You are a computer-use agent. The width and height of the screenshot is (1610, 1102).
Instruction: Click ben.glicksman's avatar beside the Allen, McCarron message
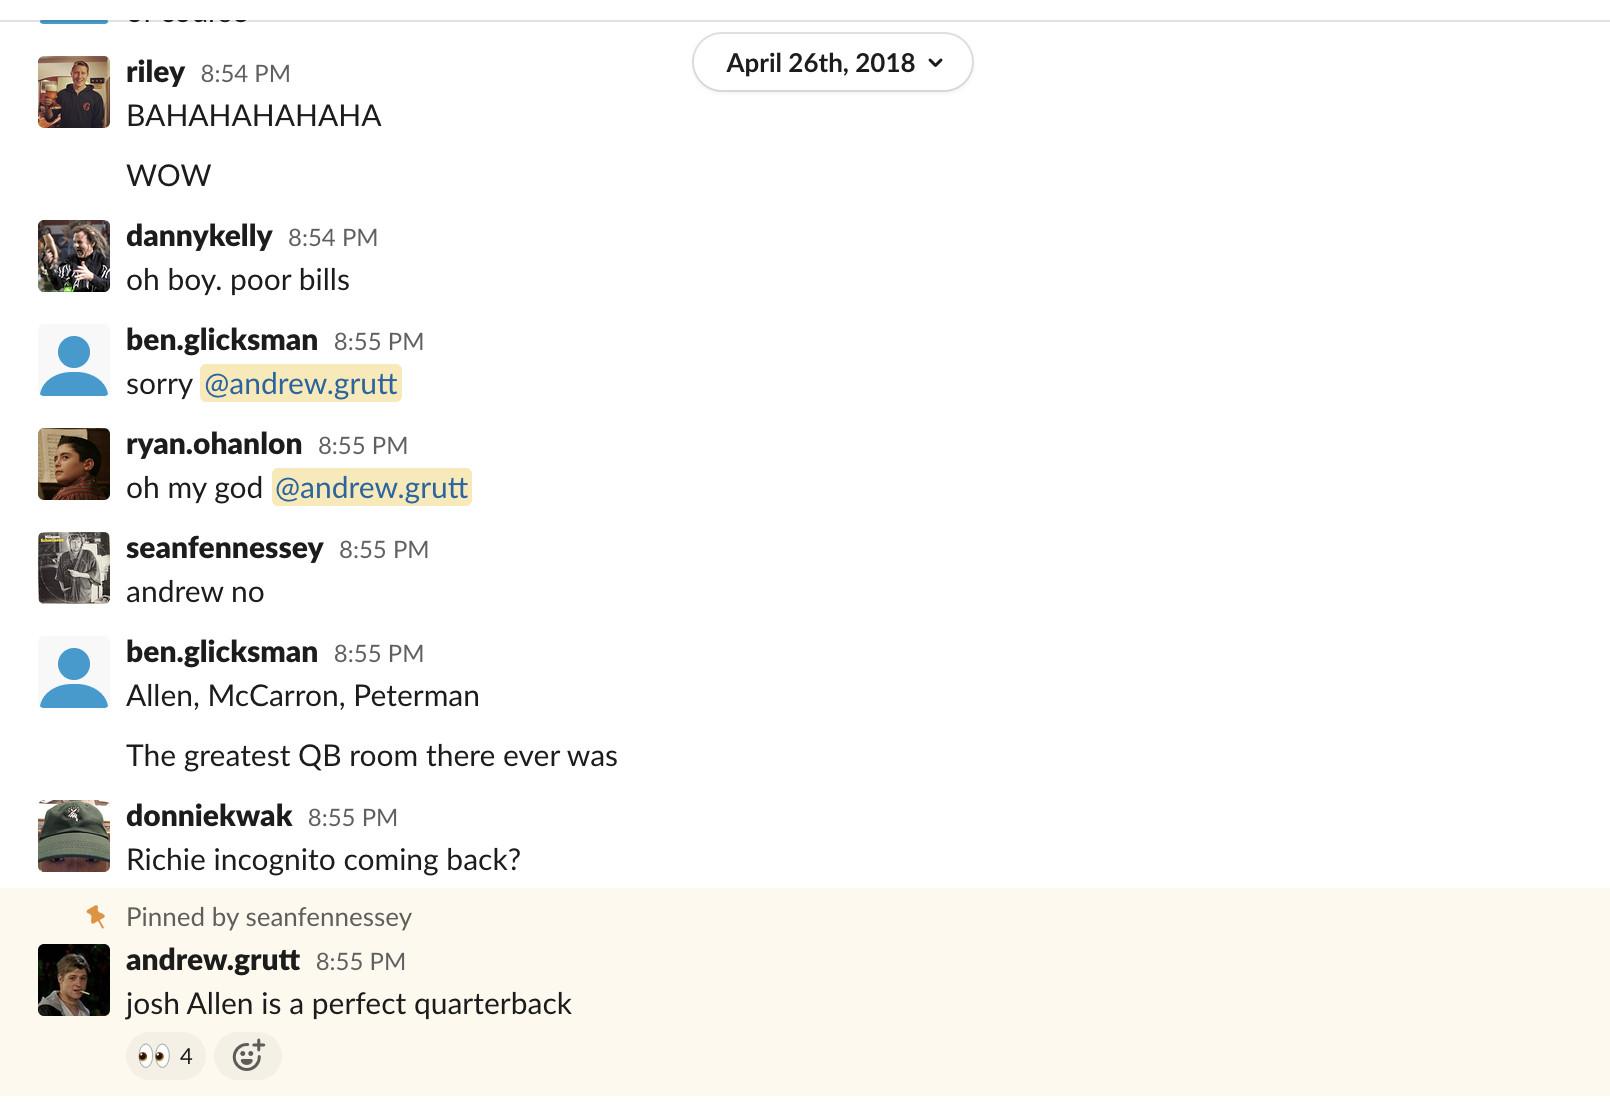tap(73, 672)
